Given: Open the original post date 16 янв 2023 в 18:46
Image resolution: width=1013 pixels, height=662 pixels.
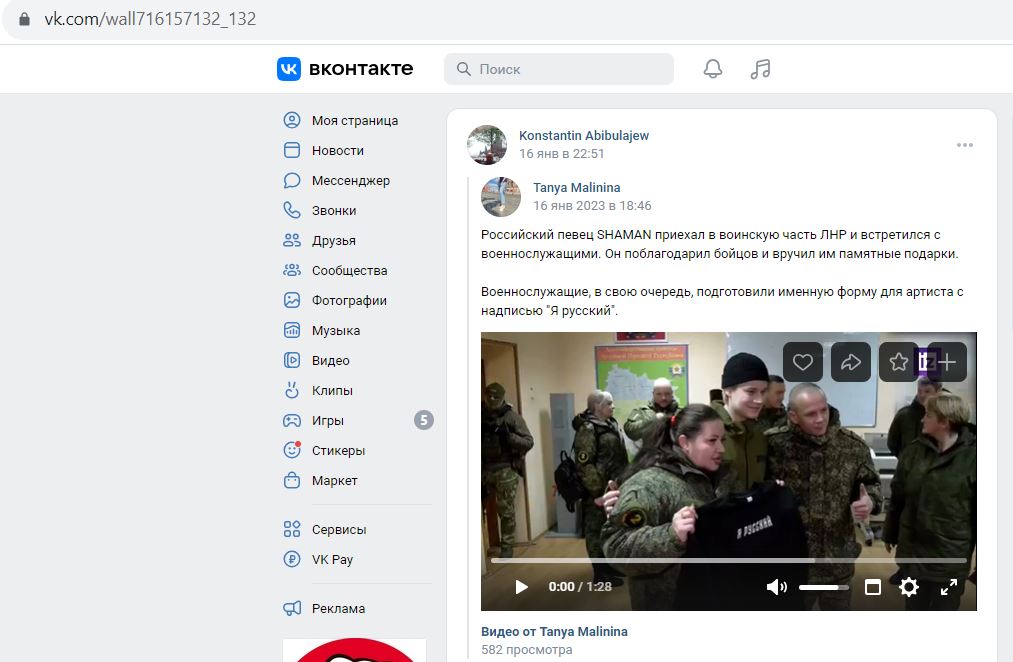Looking at the screenshot, I should pyautogui.click(x=592, y=205).
